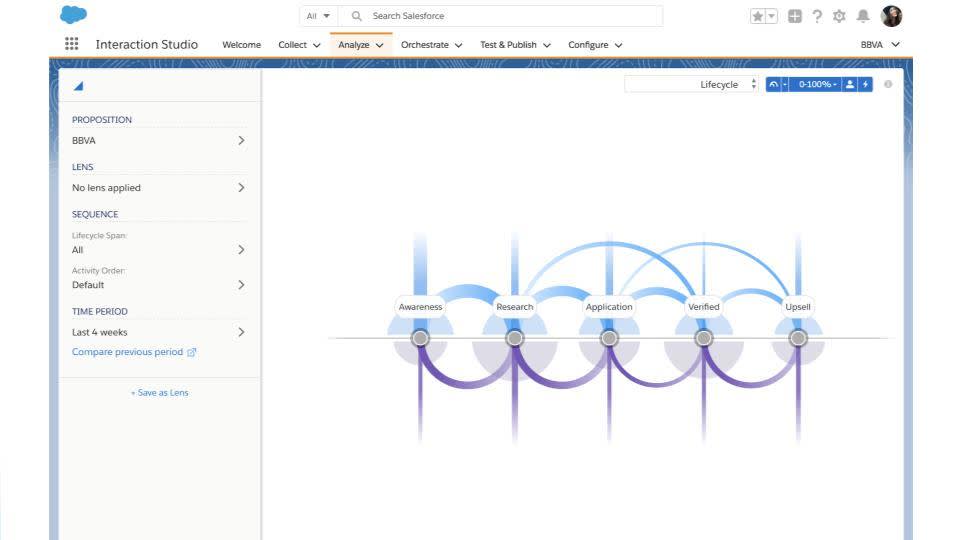960x540 pixels.
Task: Click the grey info icon
Action: click(x=888, y=84)
